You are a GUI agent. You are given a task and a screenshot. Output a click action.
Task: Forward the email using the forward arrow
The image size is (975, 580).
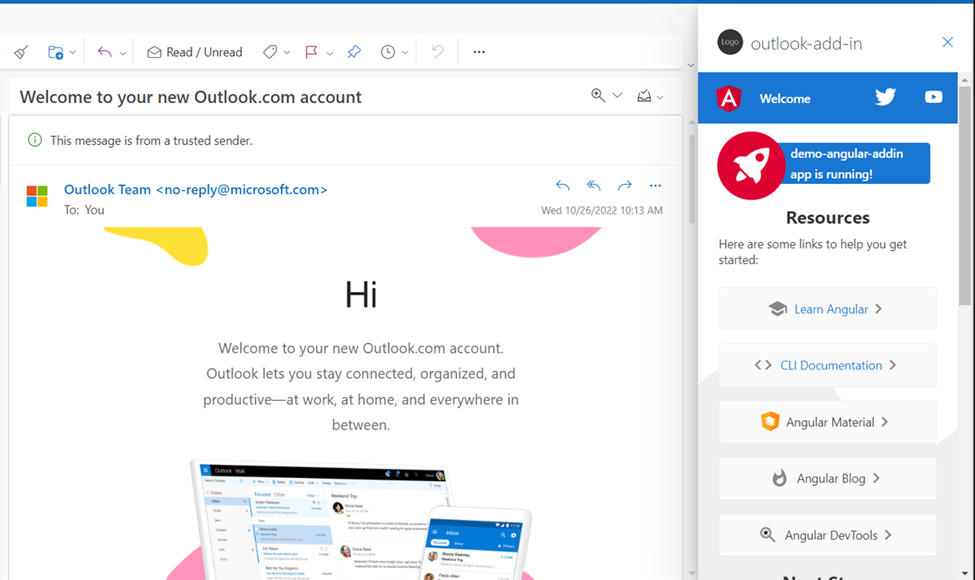click(x=624, y=186)
